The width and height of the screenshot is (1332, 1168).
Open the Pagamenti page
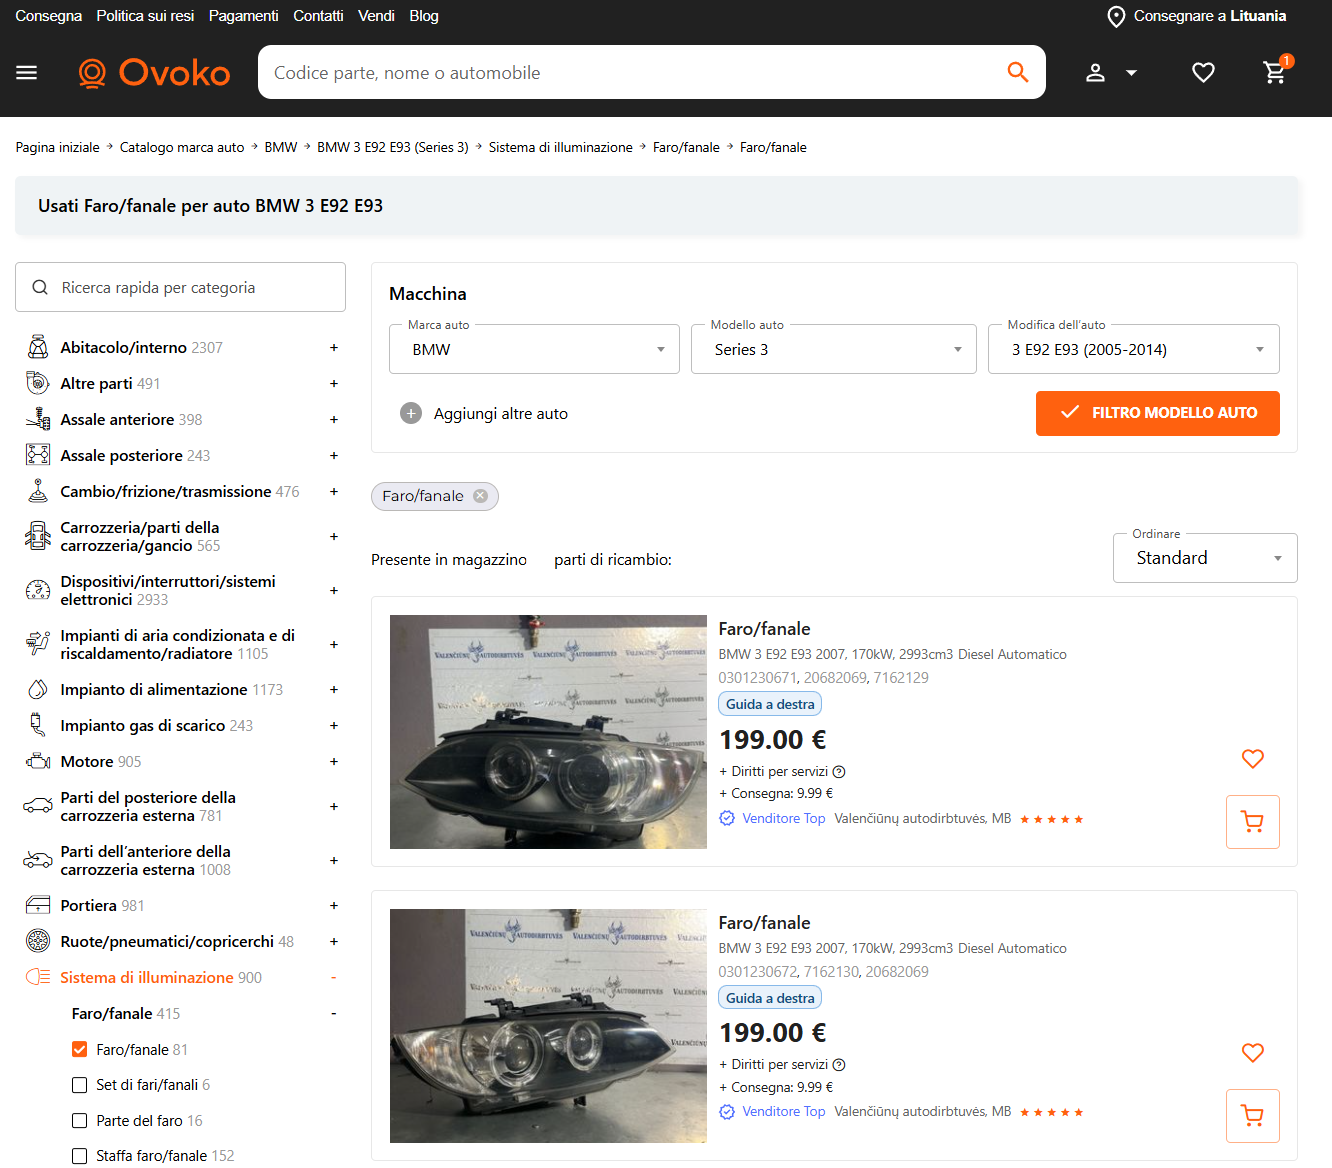pos(244,16)
